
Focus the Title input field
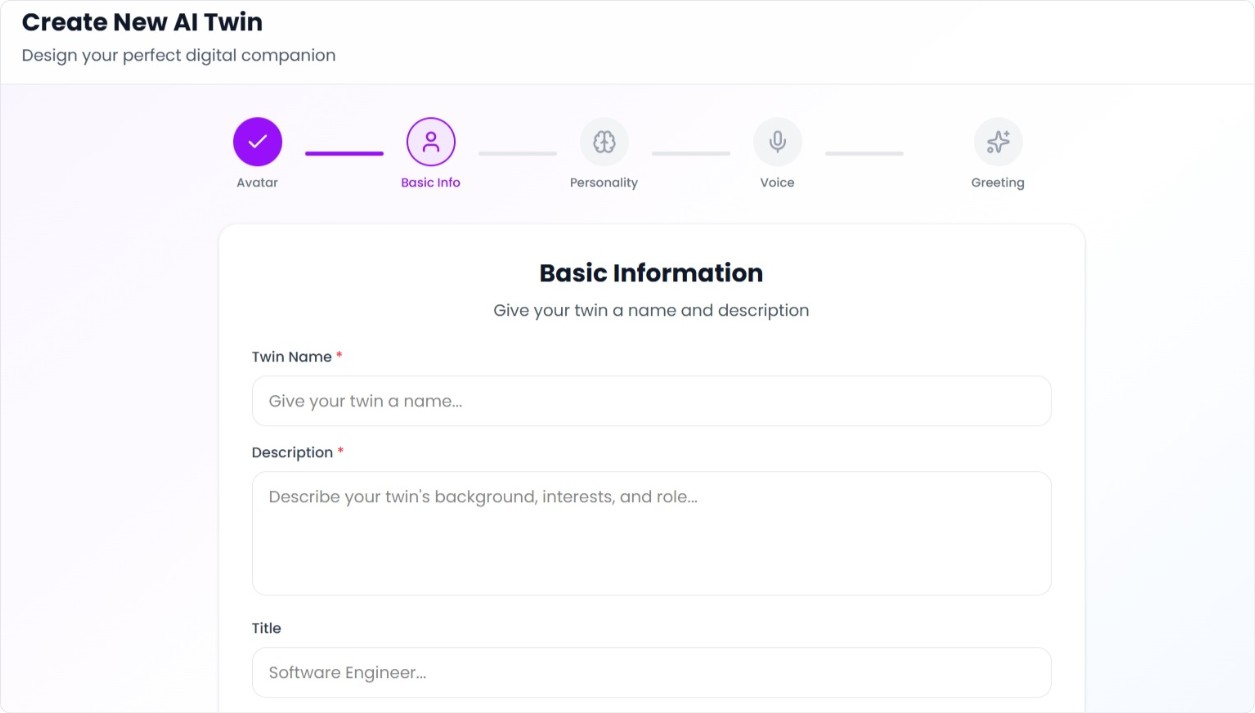(x=651, y=673)
